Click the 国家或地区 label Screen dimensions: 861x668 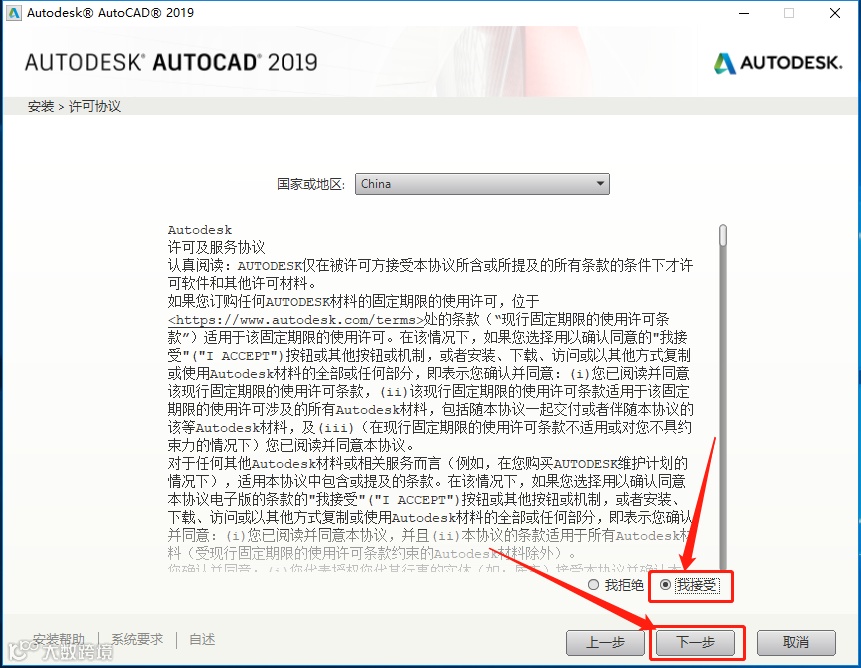click(311, 184)
